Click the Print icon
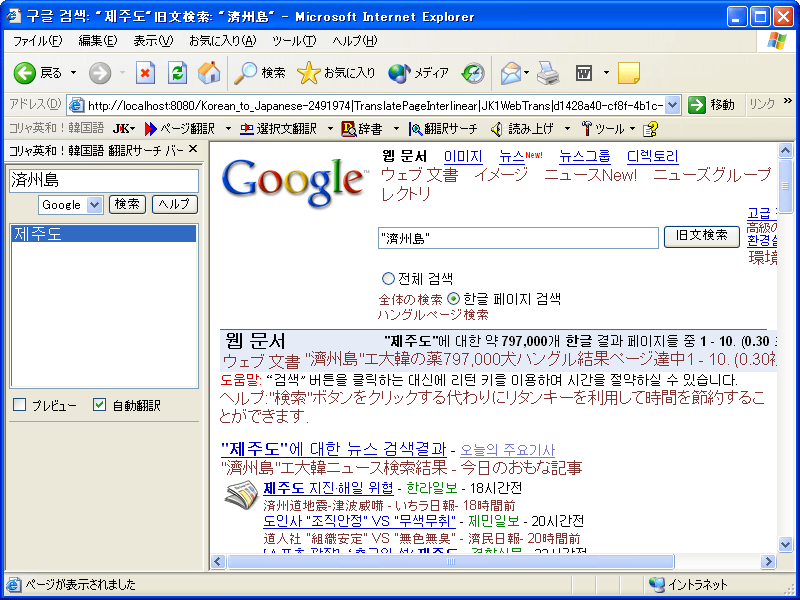The height and width of the screenshot is (600, 800). [548, 73]
